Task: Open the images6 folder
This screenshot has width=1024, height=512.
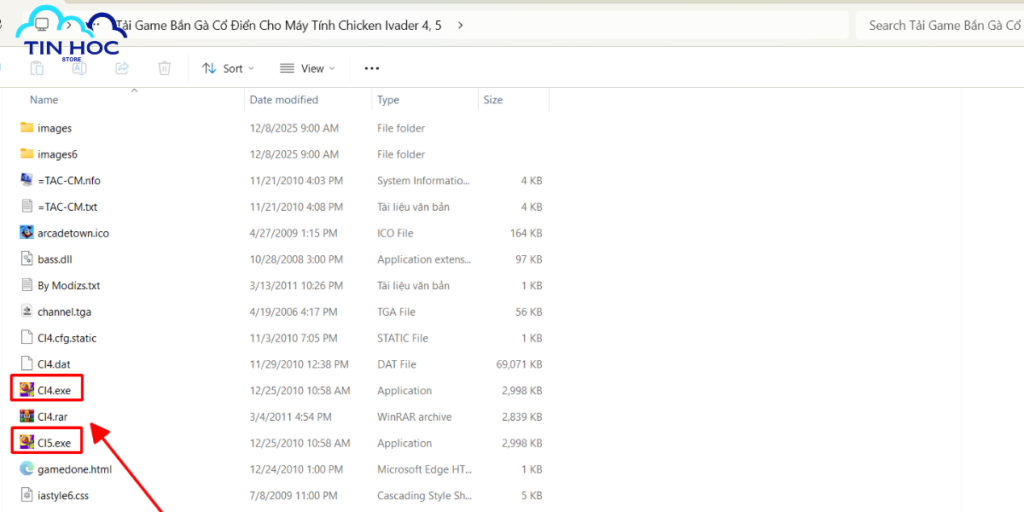Action: [56, 154]
